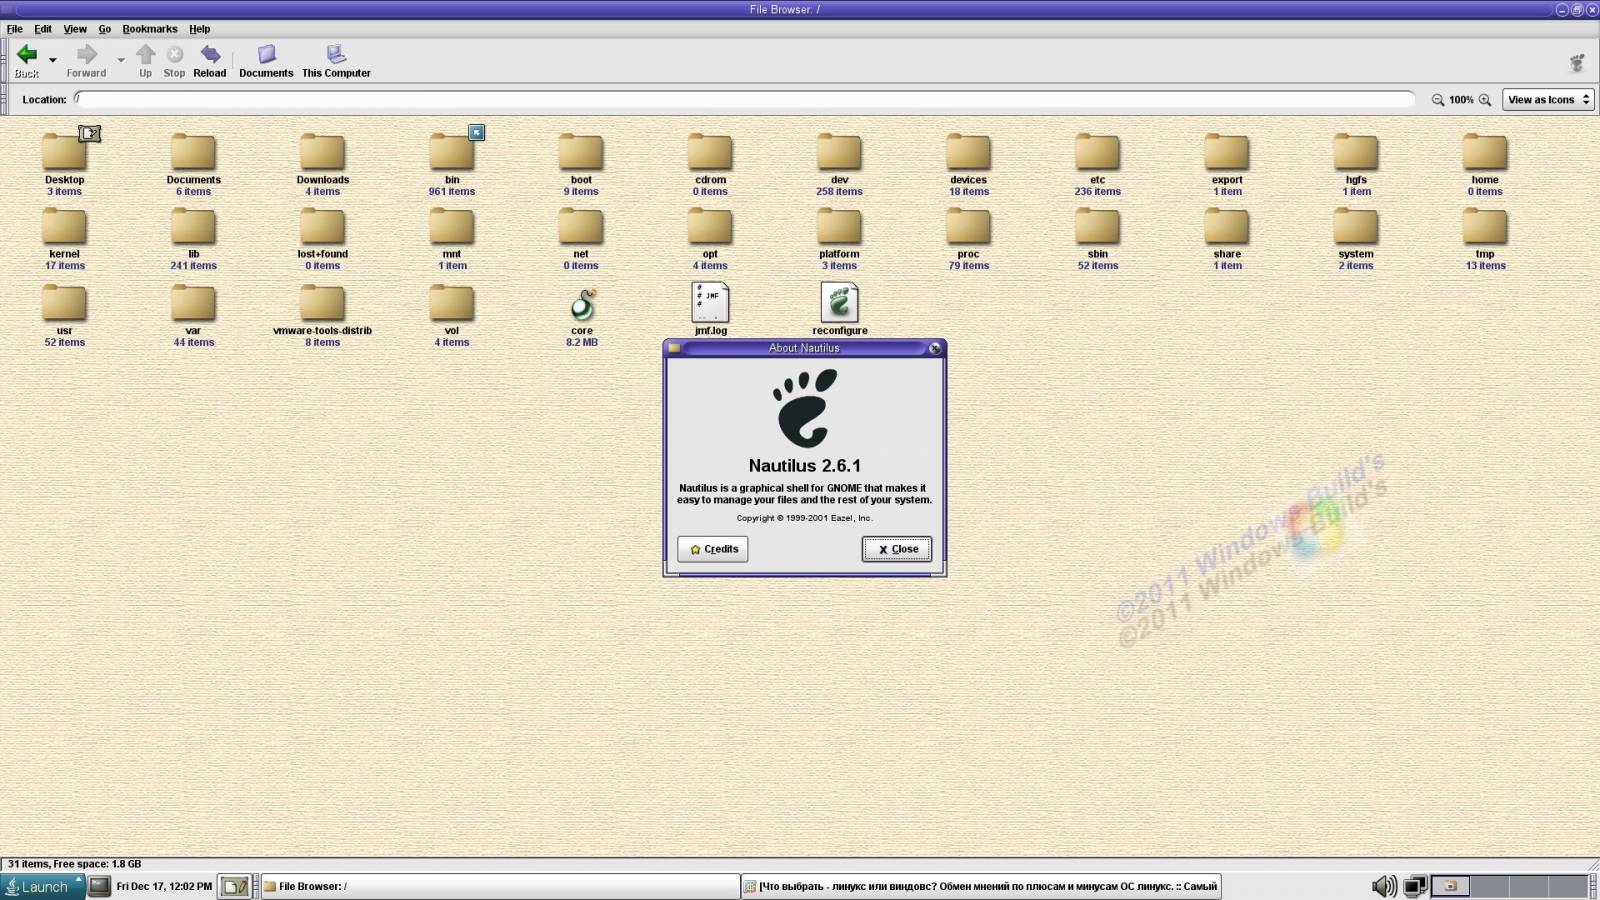The height and width of the screenshot is (900, 1600).
Task: Switch to File Browser taskbar entry
Action: [500, 886]
